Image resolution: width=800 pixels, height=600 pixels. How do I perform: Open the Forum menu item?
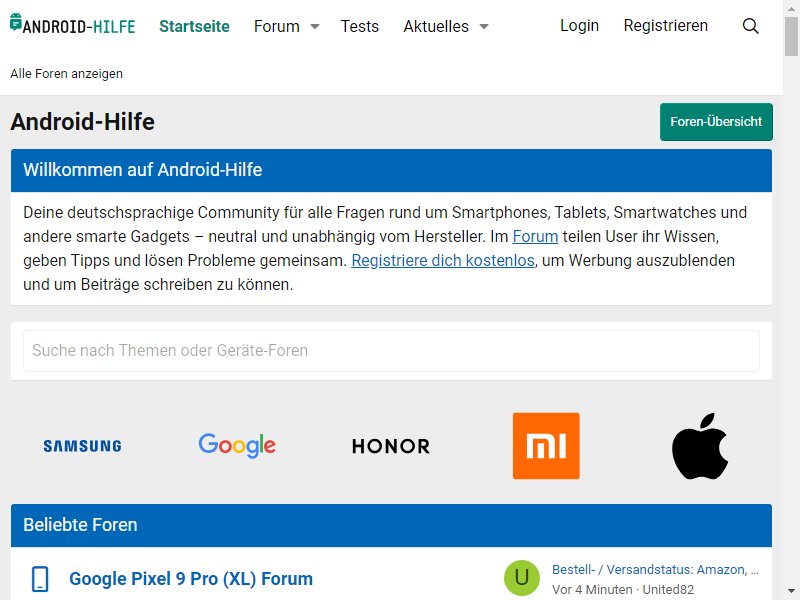click(x=277, y=26)
